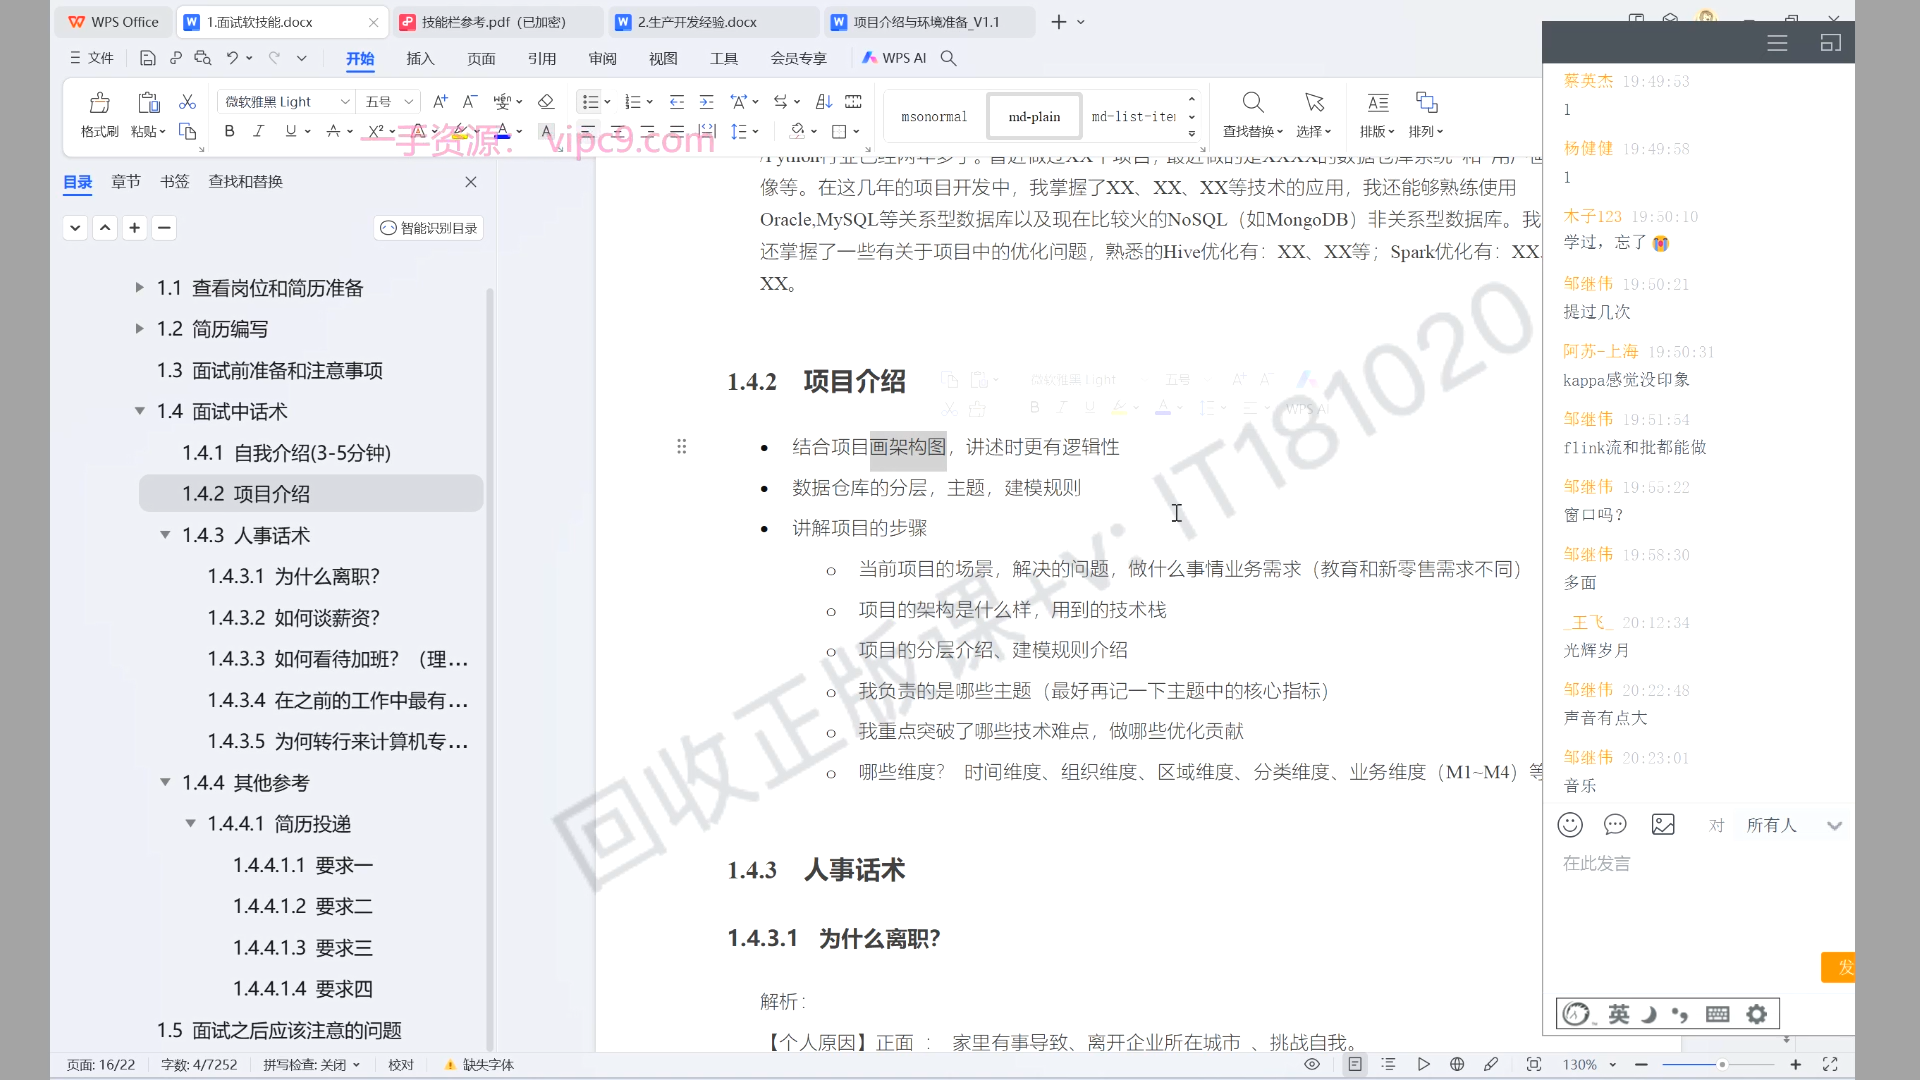Click the sort text icon

tap(824, 102)
